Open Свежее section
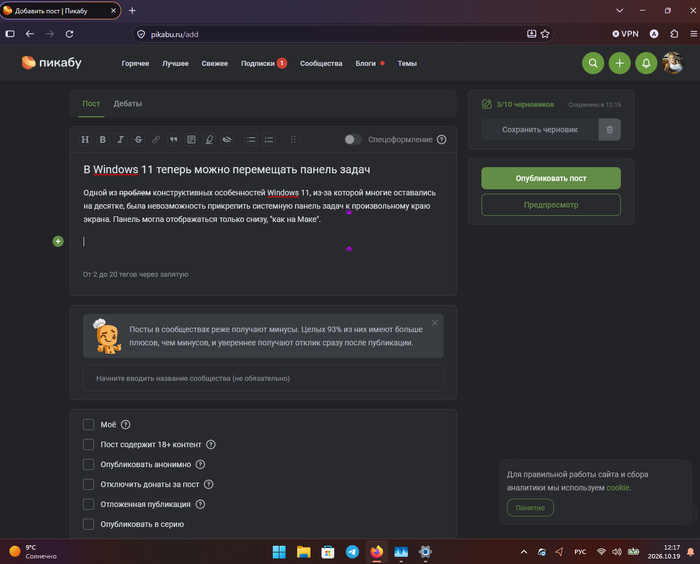The height and width of the screenshot is (564, 700). [x=215, y=63]
